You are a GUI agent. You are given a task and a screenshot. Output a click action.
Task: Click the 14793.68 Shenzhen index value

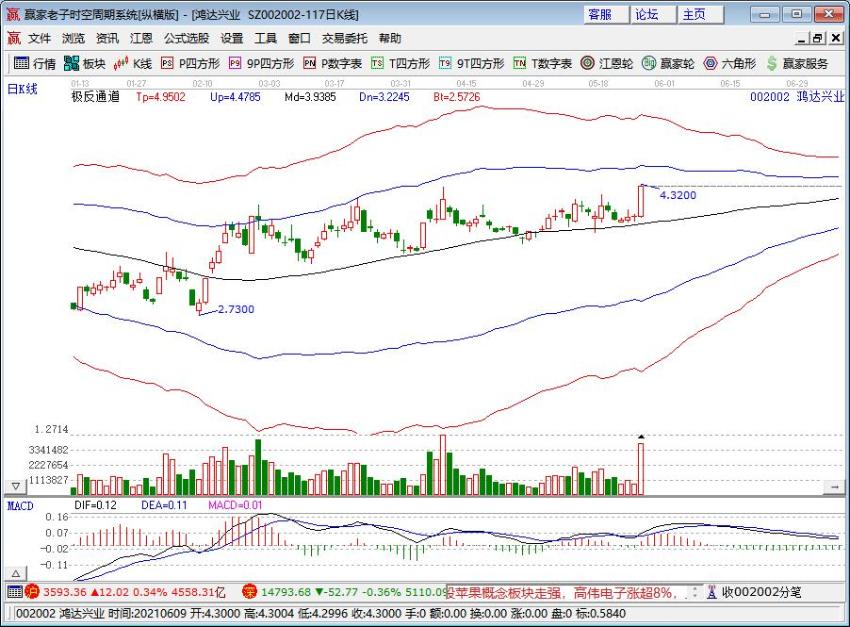tap(286, 592)
